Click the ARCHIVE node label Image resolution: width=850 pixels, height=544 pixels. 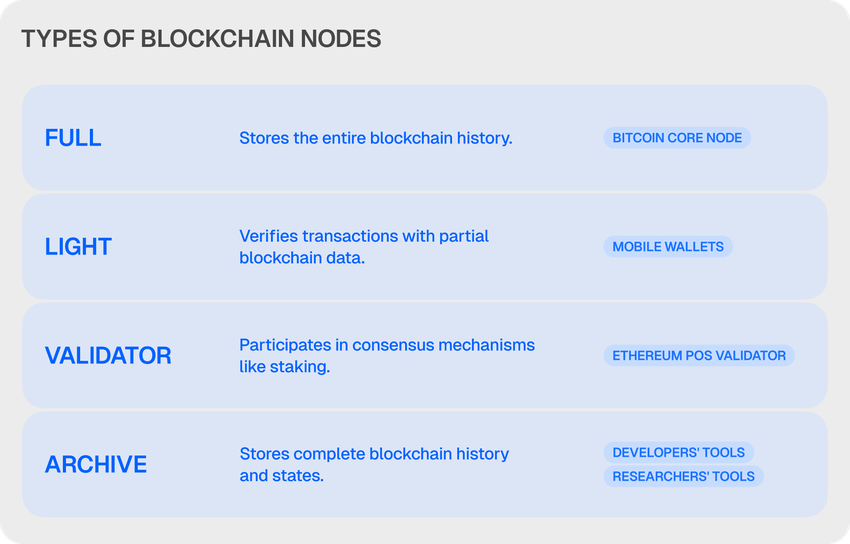coord(96,464)
